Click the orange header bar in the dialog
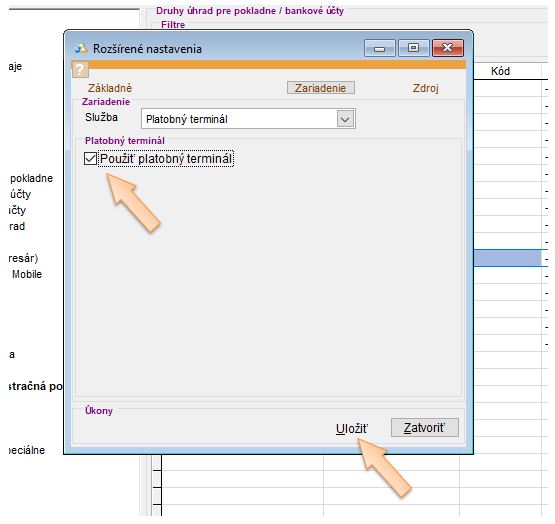555x524 pixels. (277, 65)
